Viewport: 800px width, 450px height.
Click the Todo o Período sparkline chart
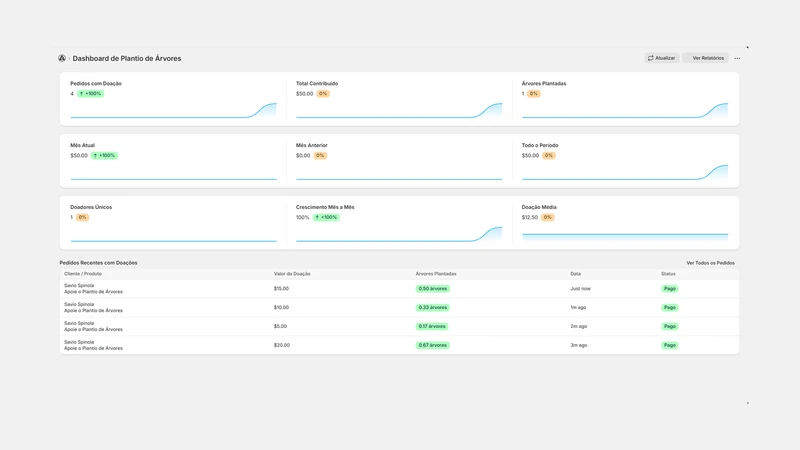625,172
